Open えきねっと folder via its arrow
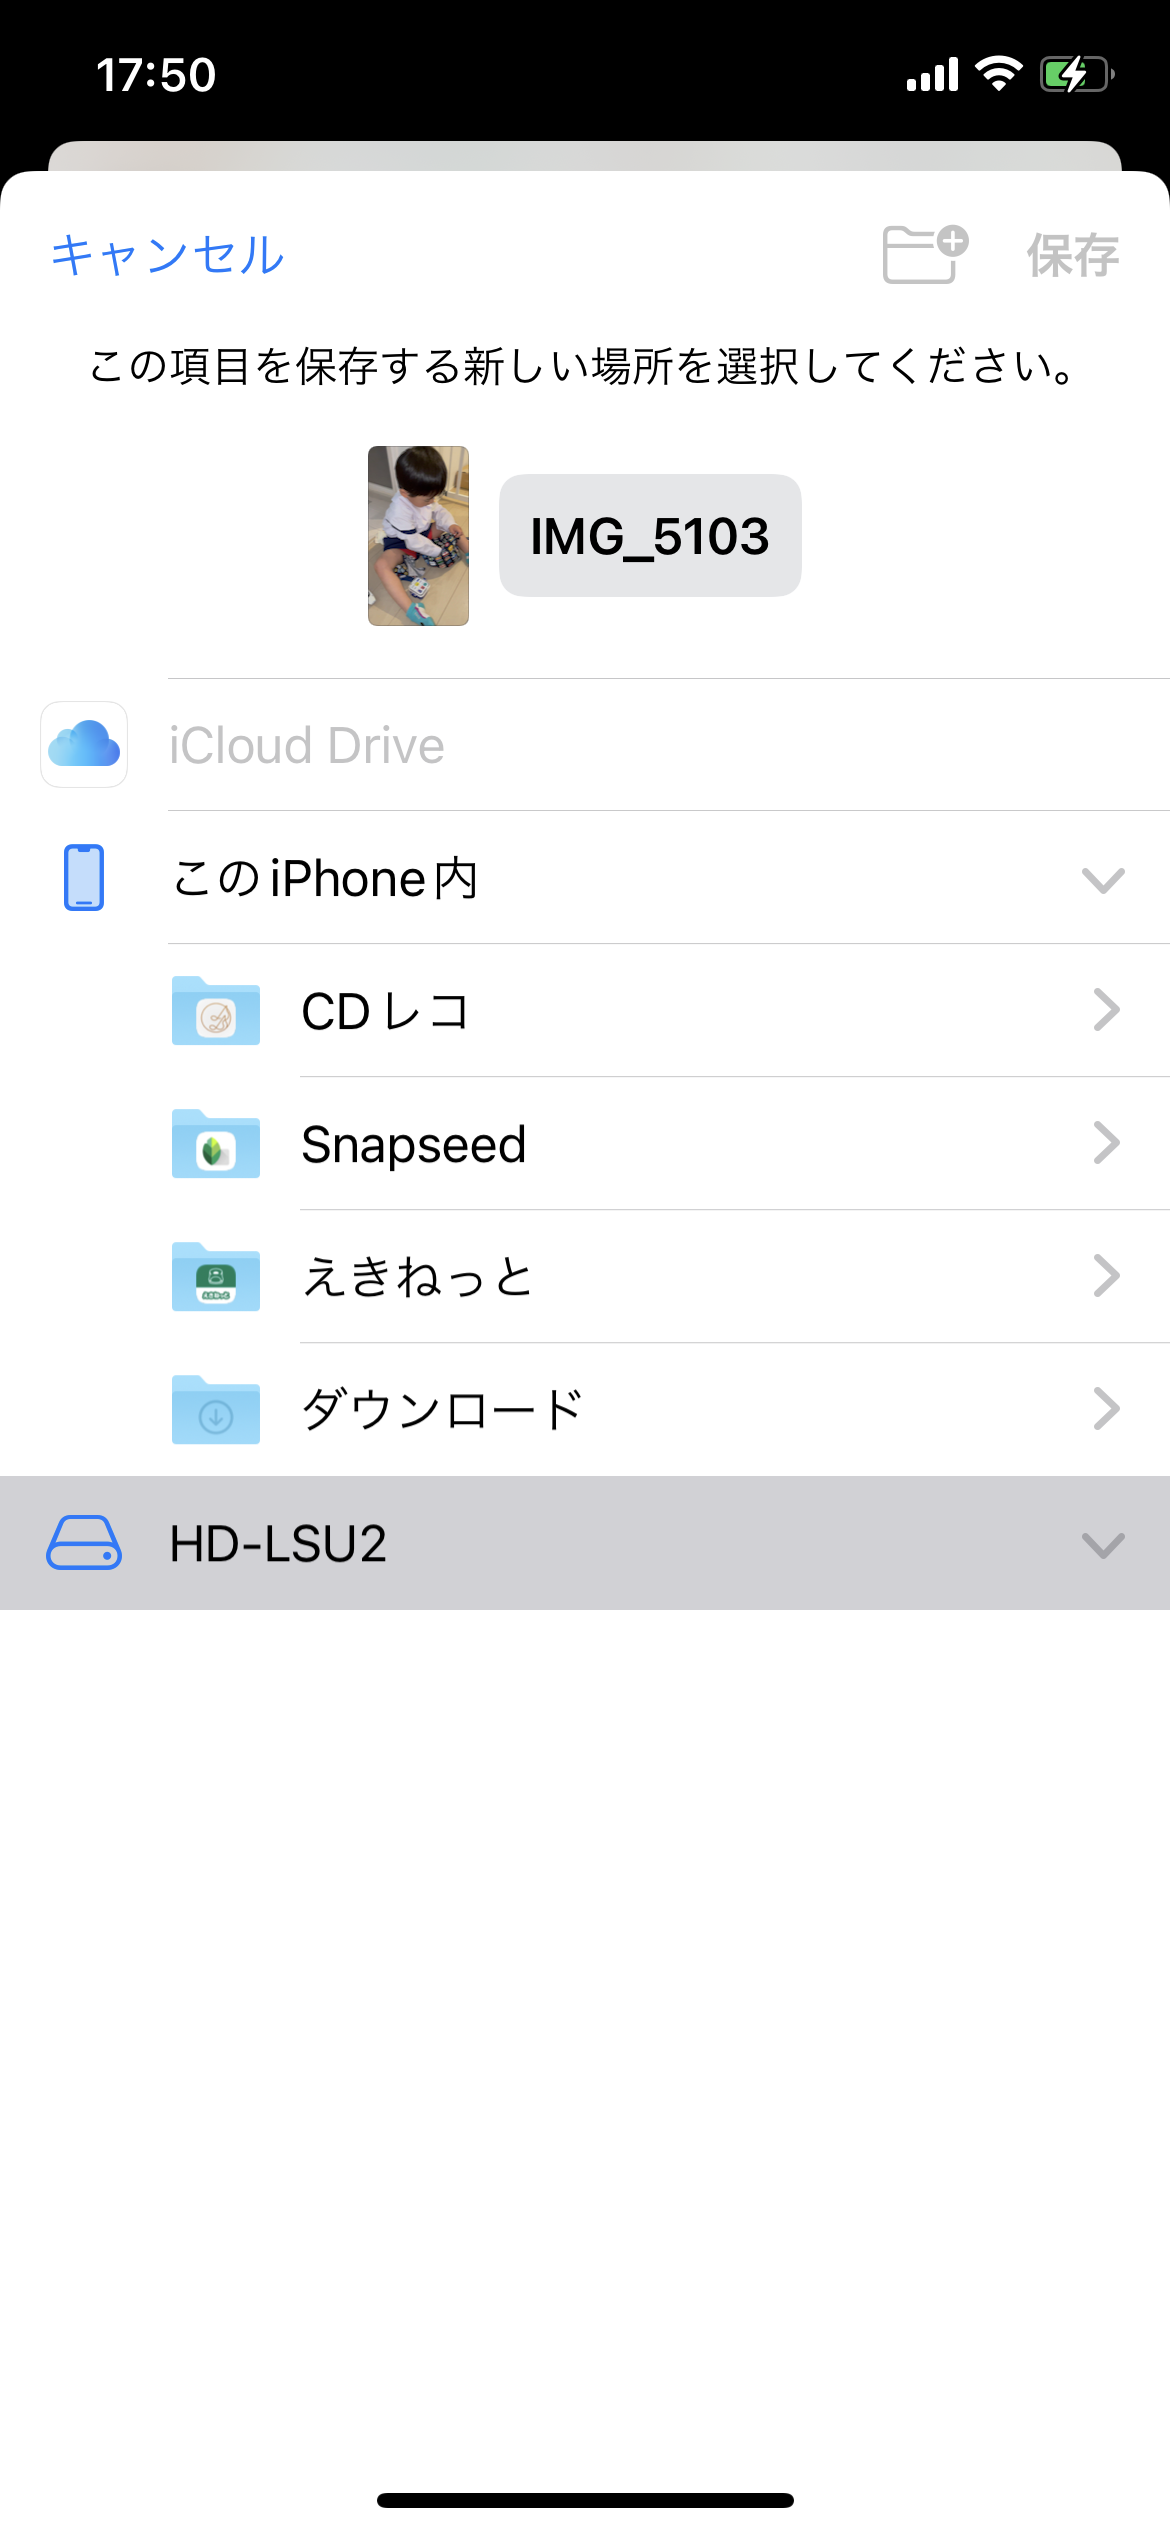 (1106, 1276)
